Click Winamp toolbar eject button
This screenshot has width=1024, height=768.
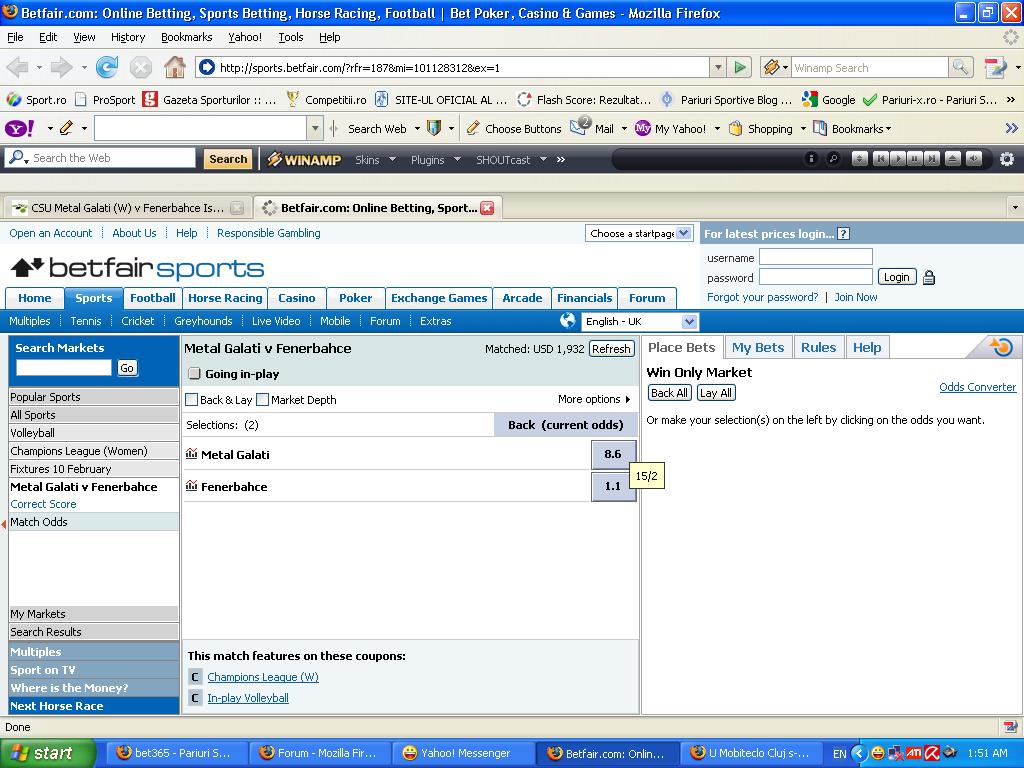point(953,159)
